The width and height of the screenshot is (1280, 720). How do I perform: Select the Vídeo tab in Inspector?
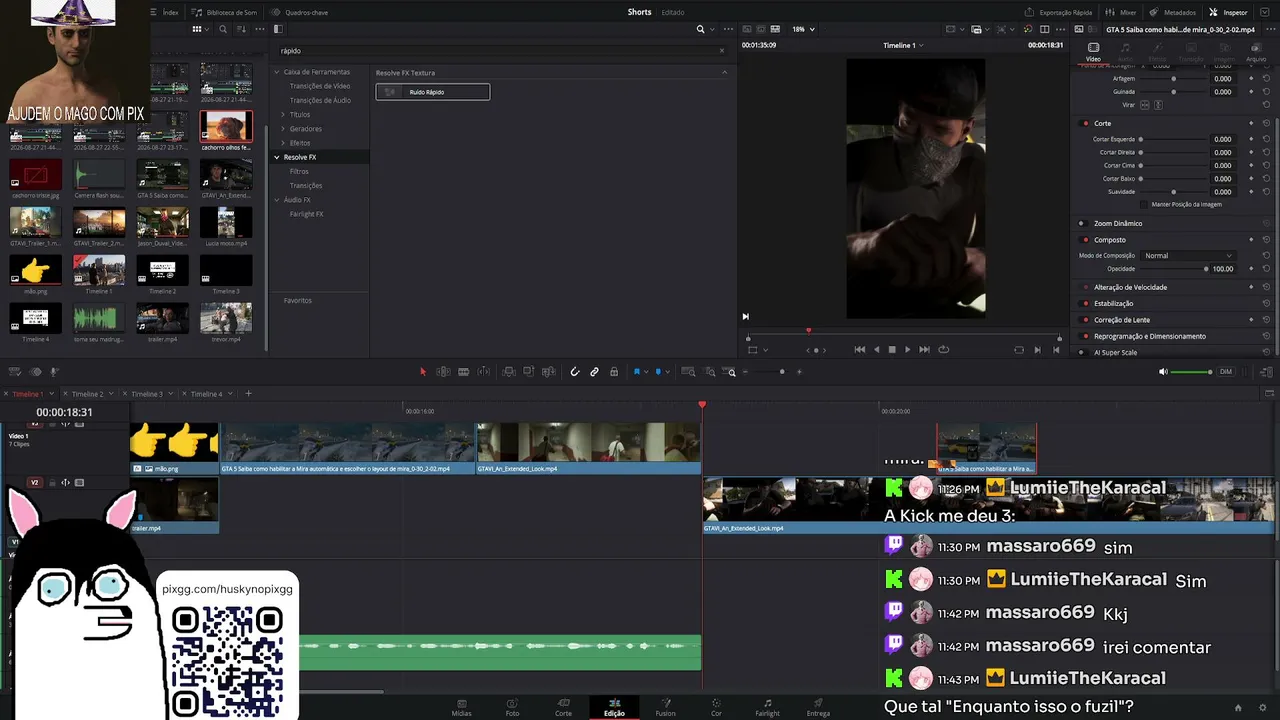pyautogui.click(x=1093, y=52)
